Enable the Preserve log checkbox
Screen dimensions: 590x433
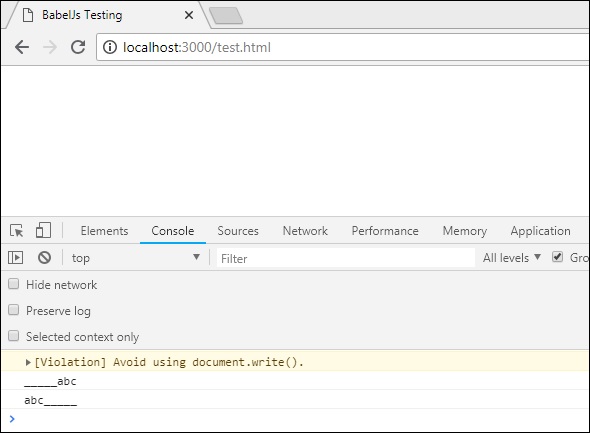coord(14,310)
